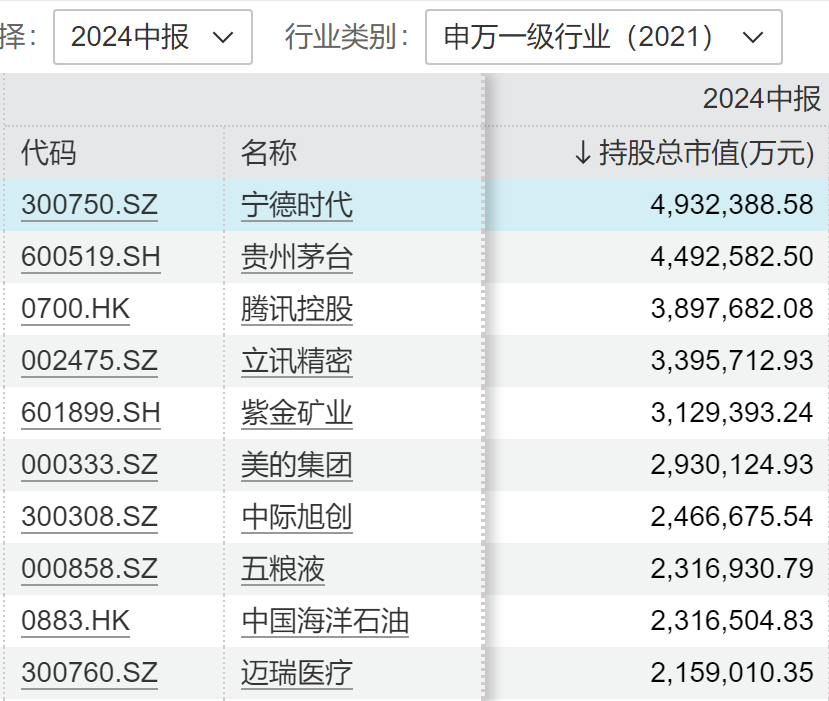This screenshot has width=829, height=701.
Task: Open the 宁德时代 stock name link
Action: [x=297, y=205]
